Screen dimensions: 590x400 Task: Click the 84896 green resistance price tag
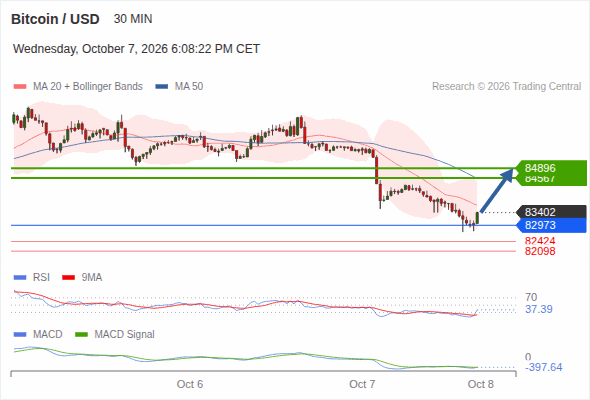551,168
